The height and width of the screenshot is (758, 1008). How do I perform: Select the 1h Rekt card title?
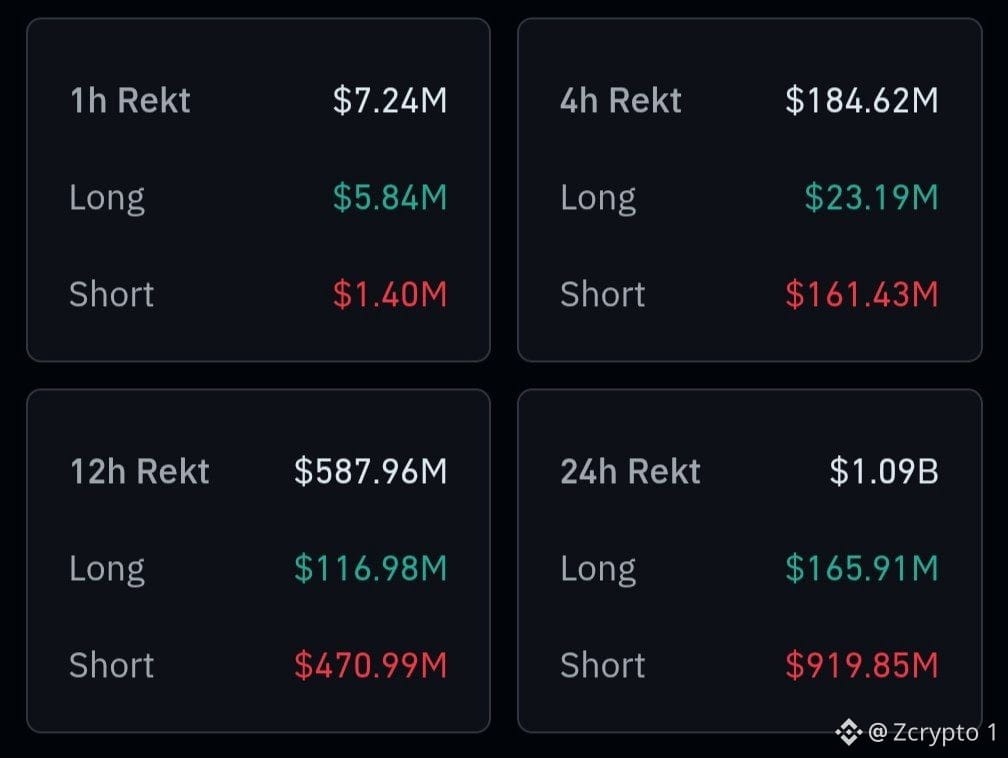(x=130, y=101)
